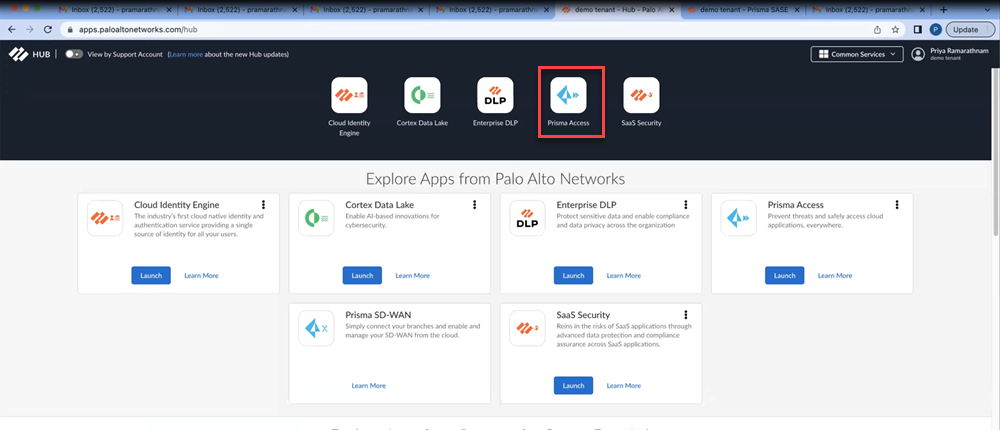
Task: Open Cortex Data Lake icon in top bar
Action: point(422,95)
